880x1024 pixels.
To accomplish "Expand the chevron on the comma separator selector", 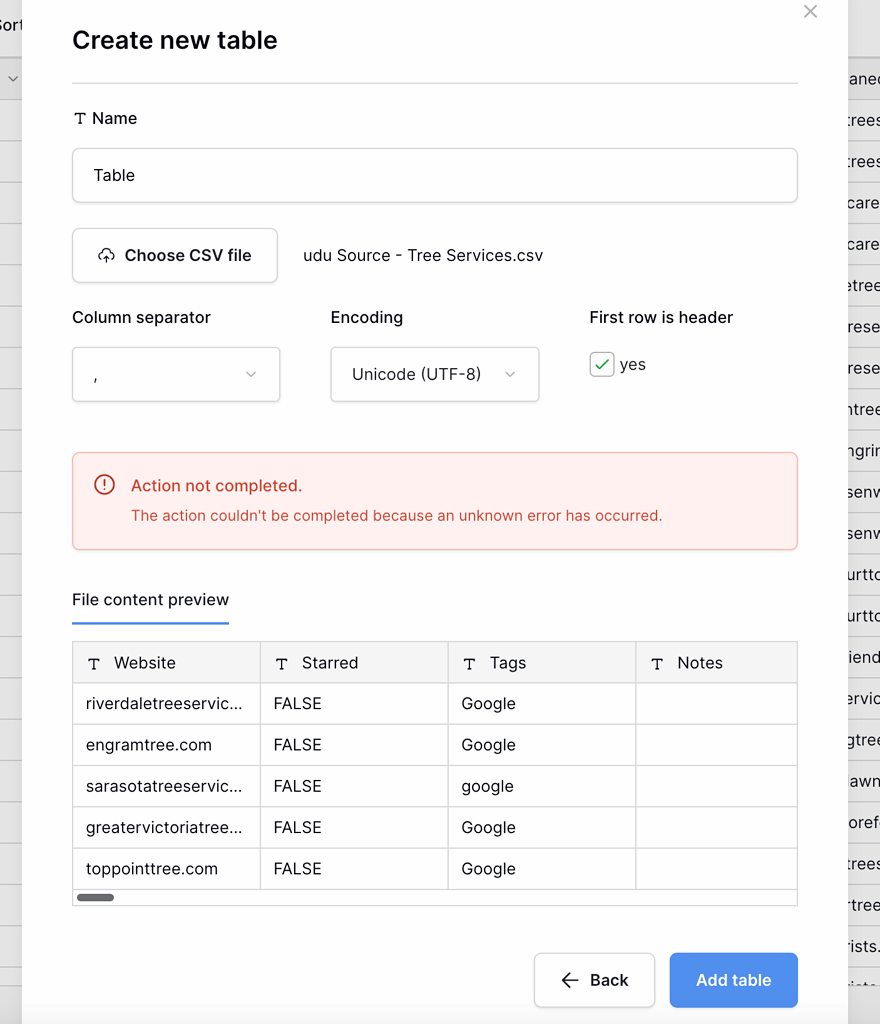I will point(250,374).
